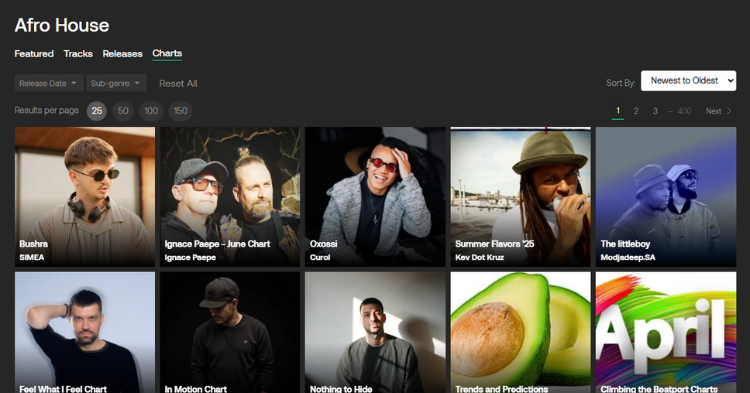Screen dimensions: 750x393
Task: Jump to last page 400
Action: click(684, 111)
